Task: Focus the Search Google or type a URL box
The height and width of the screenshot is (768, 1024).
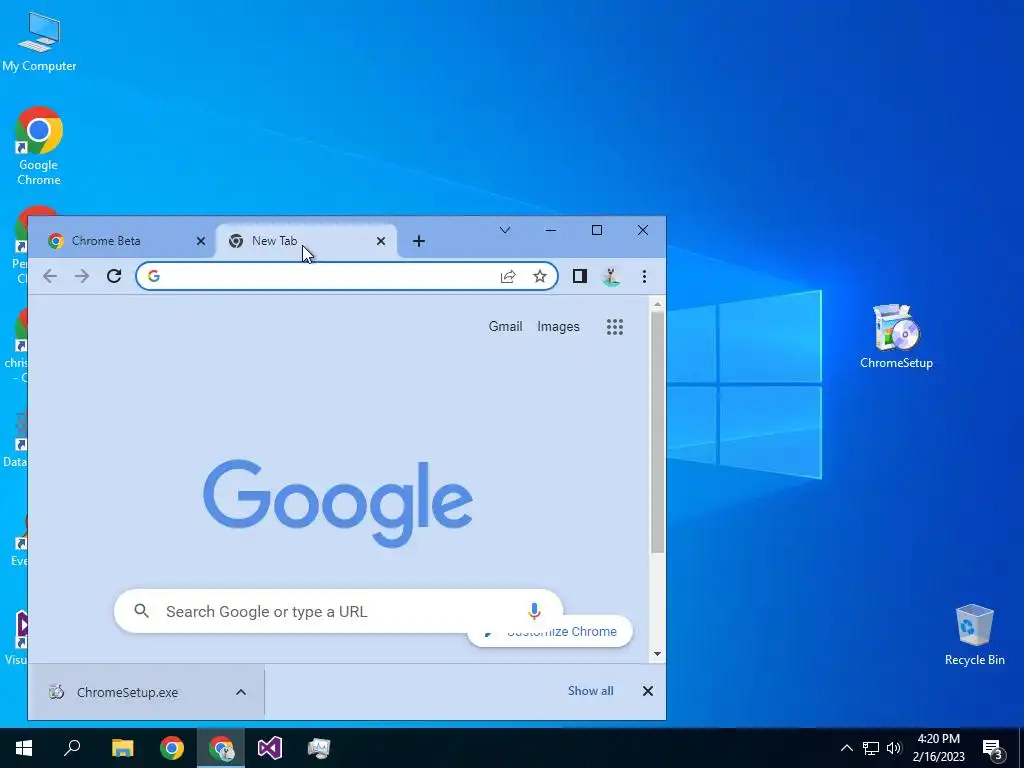Action: coord(338,611)
